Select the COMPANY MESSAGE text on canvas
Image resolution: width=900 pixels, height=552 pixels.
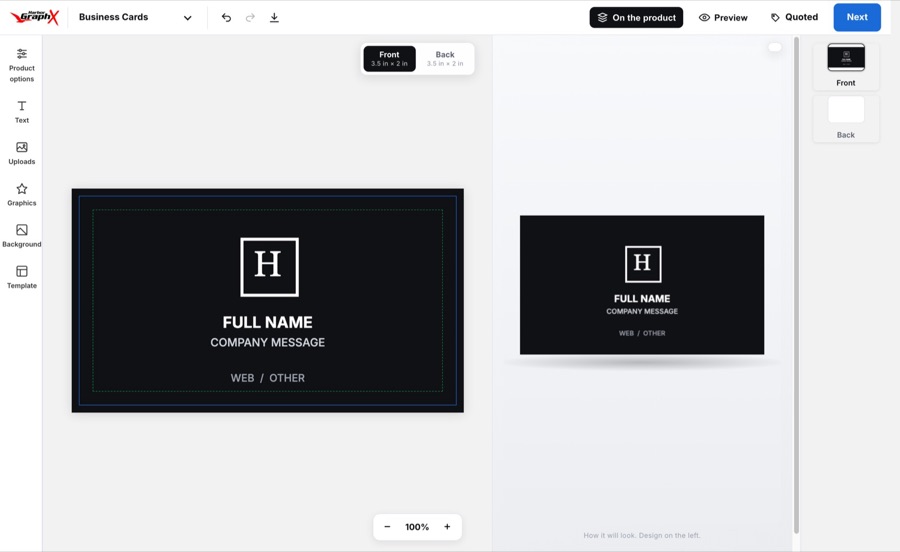pyautogui.click(x=267, y=343)
